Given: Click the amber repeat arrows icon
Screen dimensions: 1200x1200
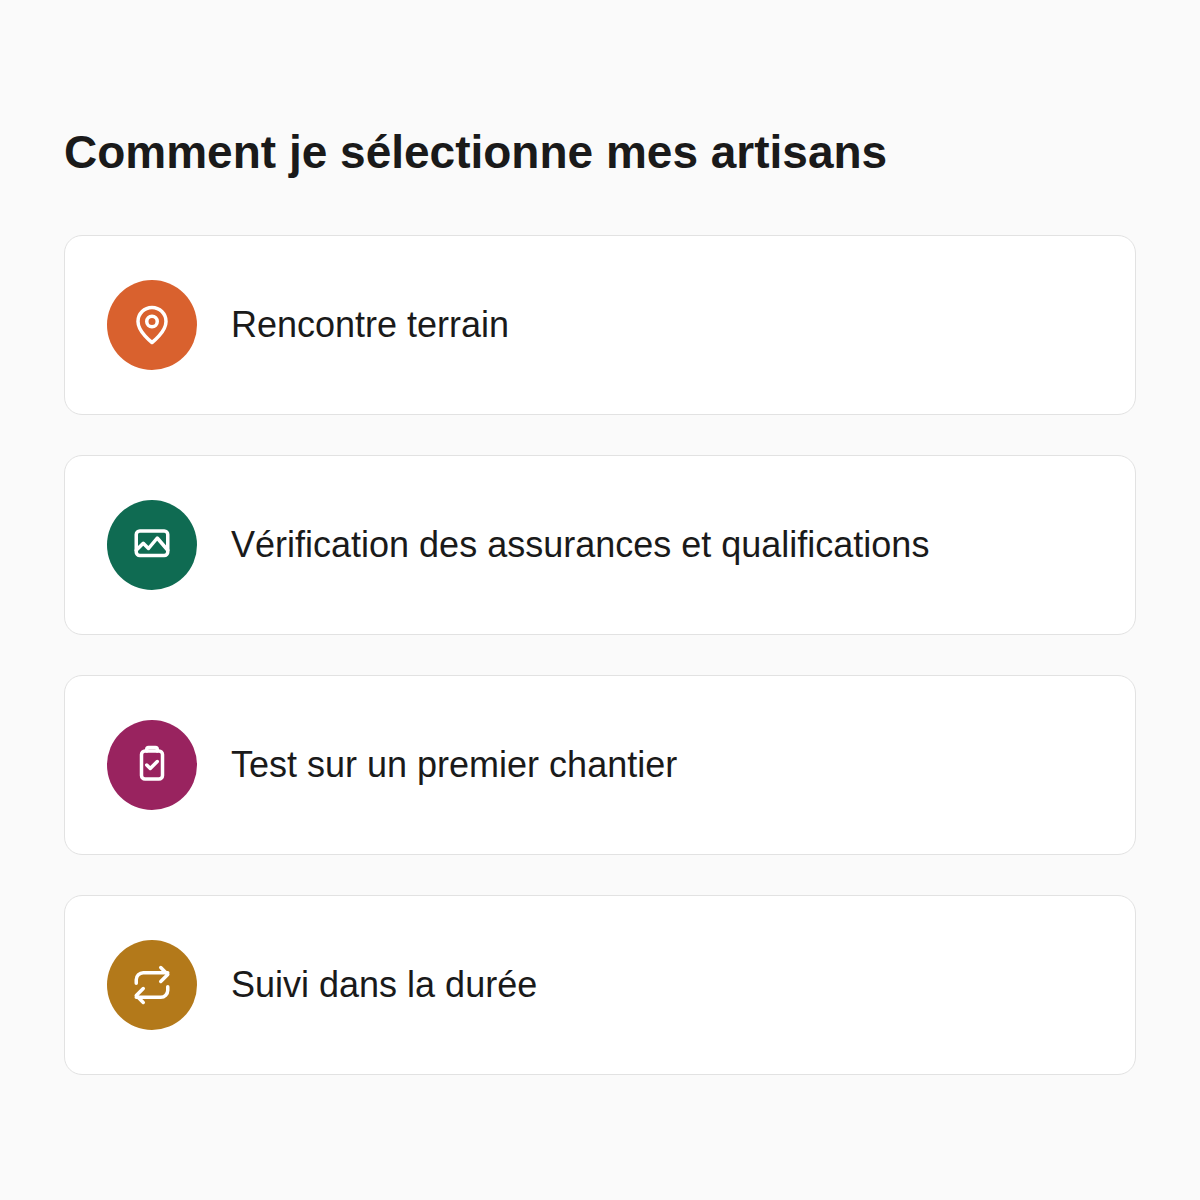Looking at the screenshot, I should 152,985.
